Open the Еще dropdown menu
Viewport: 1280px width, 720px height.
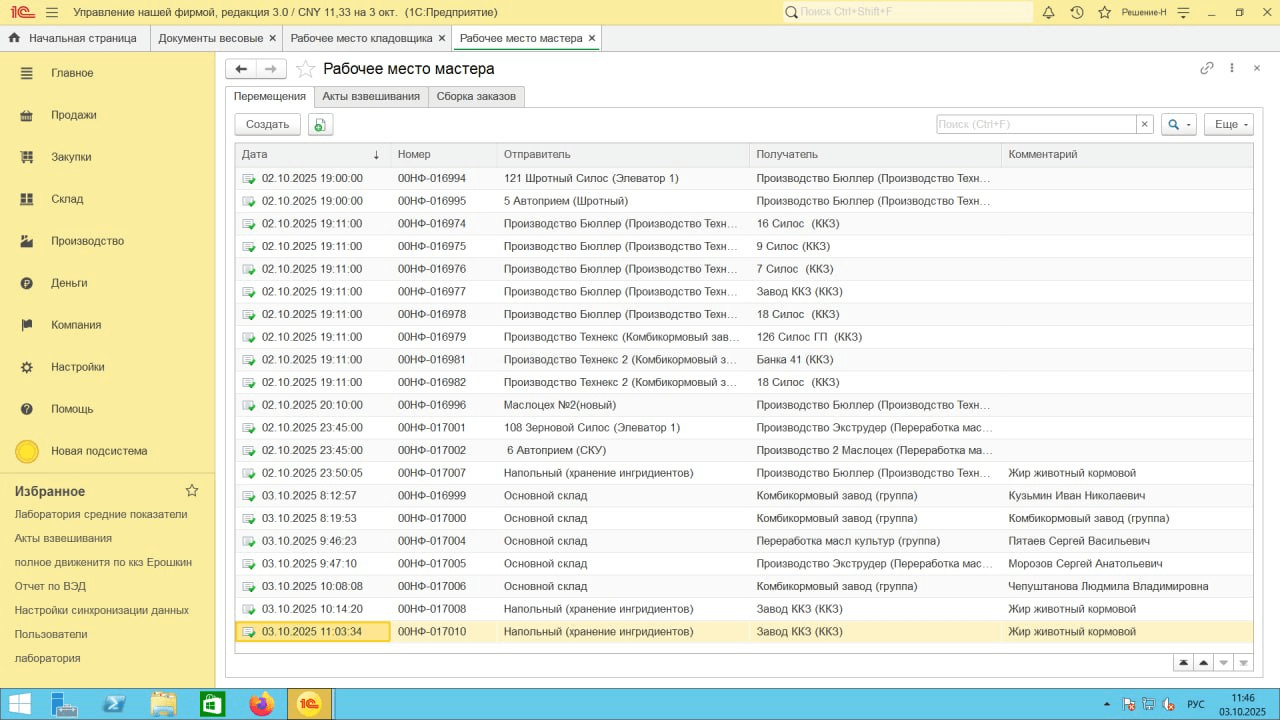click(x=1228, y=124)
